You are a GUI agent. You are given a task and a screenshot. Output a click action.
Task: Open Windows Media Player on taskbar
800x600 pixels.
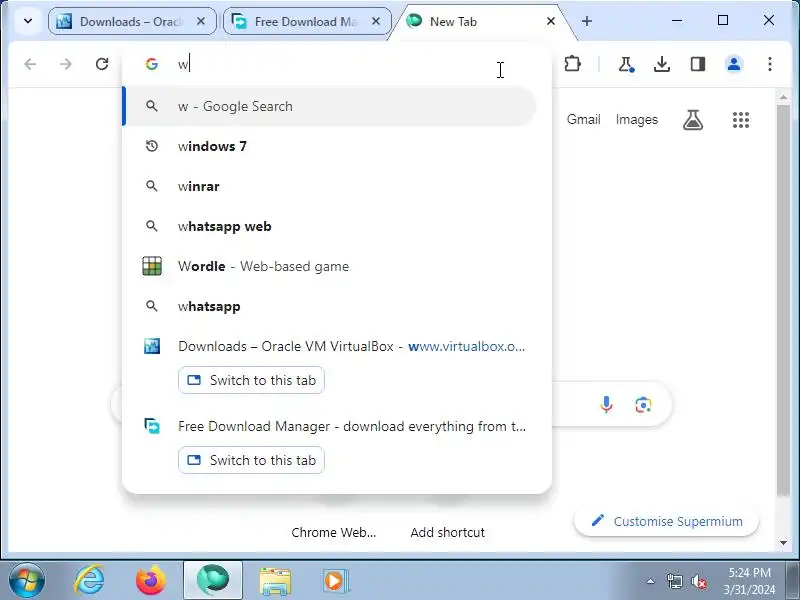336,581
